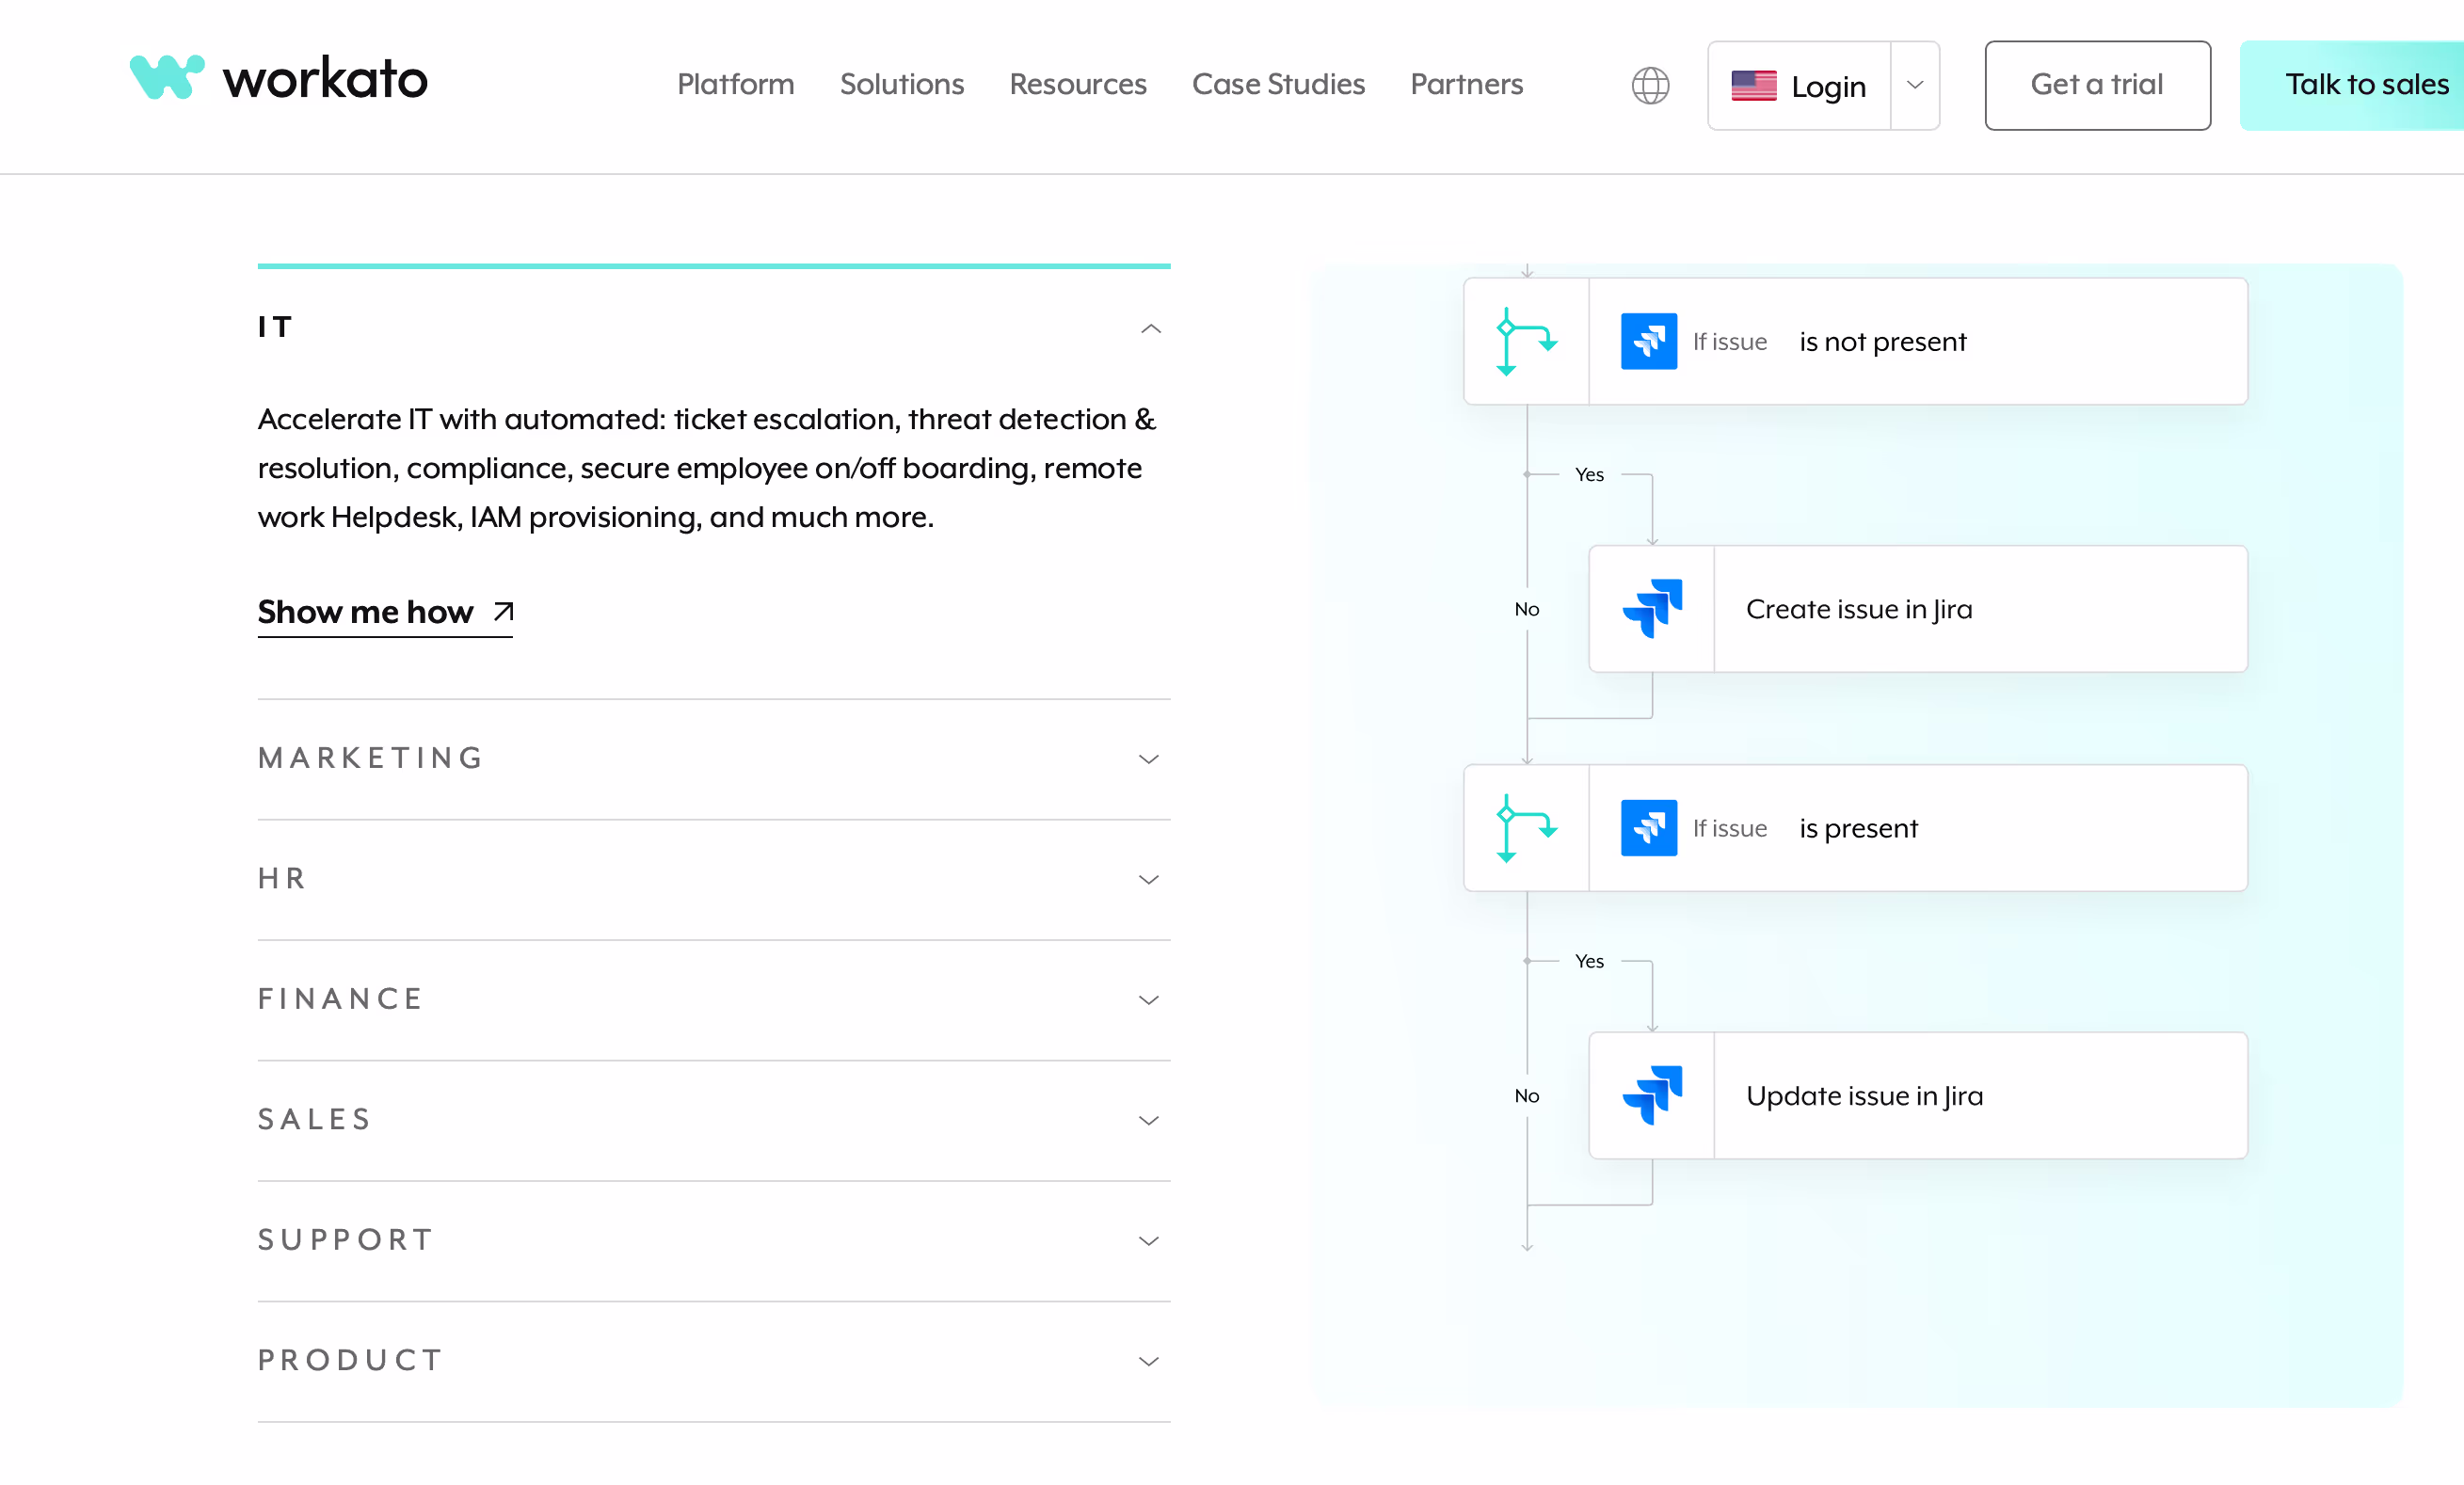Follow the Show me how link
2464x1485 pixels.
pos(365,611)
